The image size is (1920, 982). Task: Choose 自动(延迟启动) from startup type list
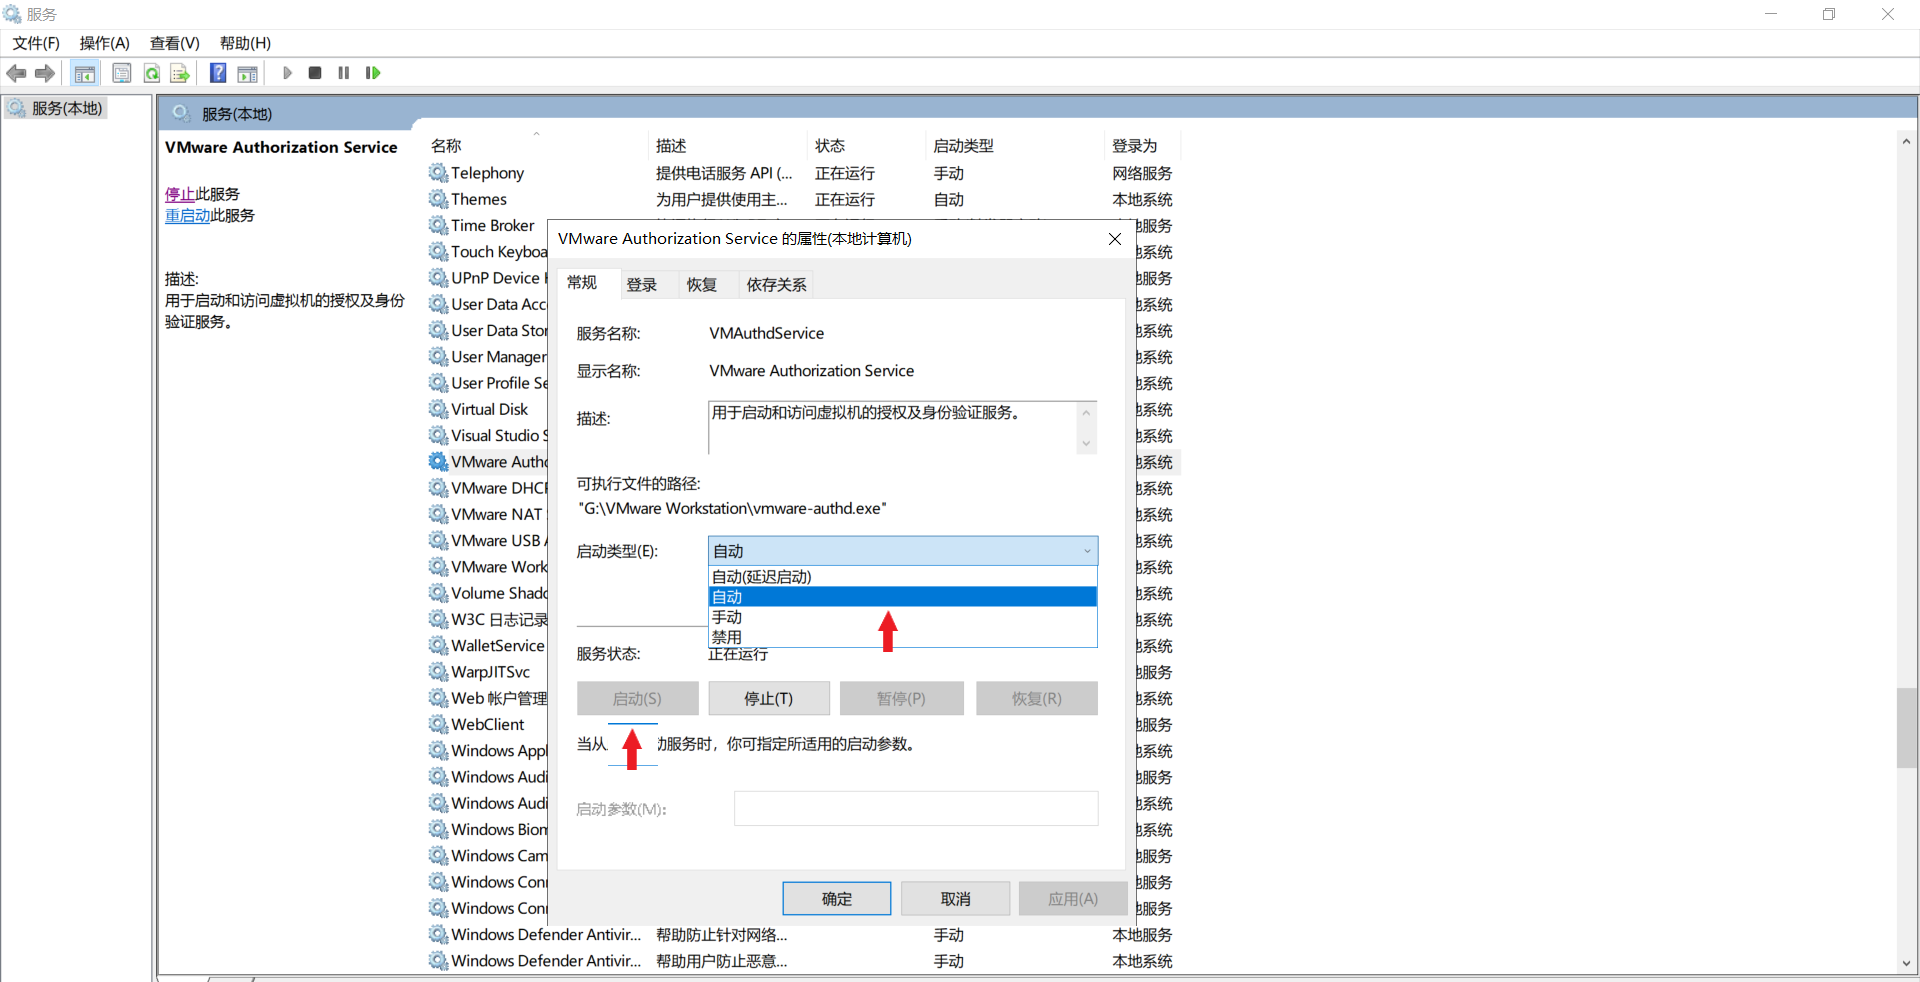(903, 577)
